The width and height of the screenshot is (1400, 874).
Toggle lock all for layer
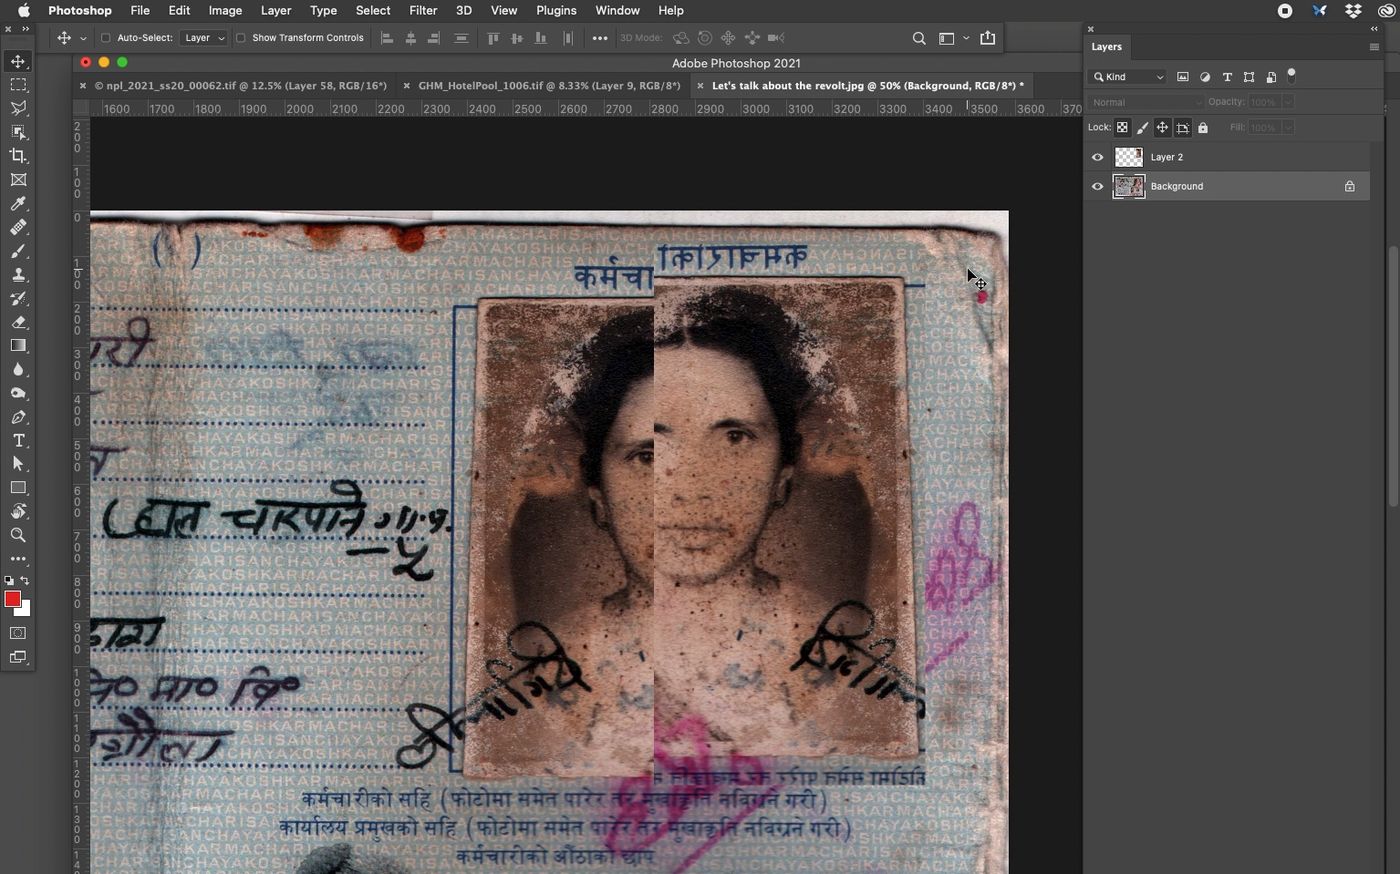click(1203, 128)
